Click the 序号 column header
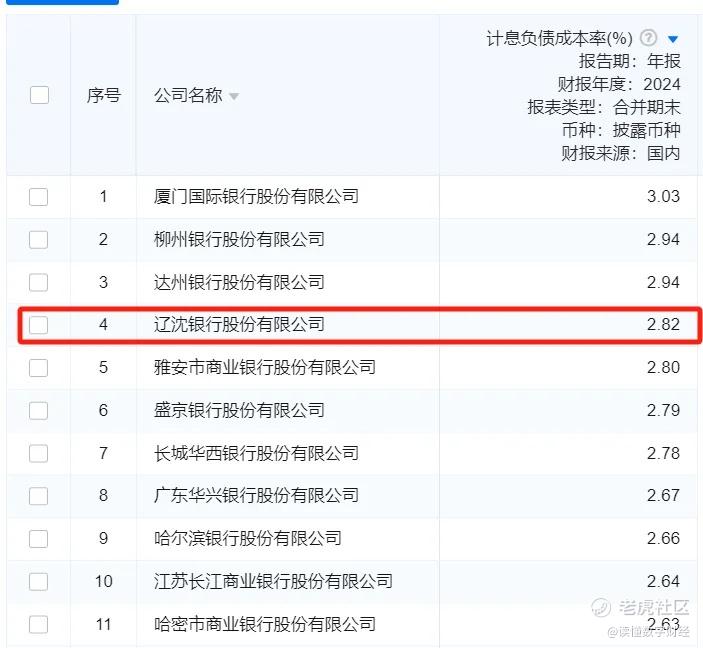The image size is (703, 648). 104,95
